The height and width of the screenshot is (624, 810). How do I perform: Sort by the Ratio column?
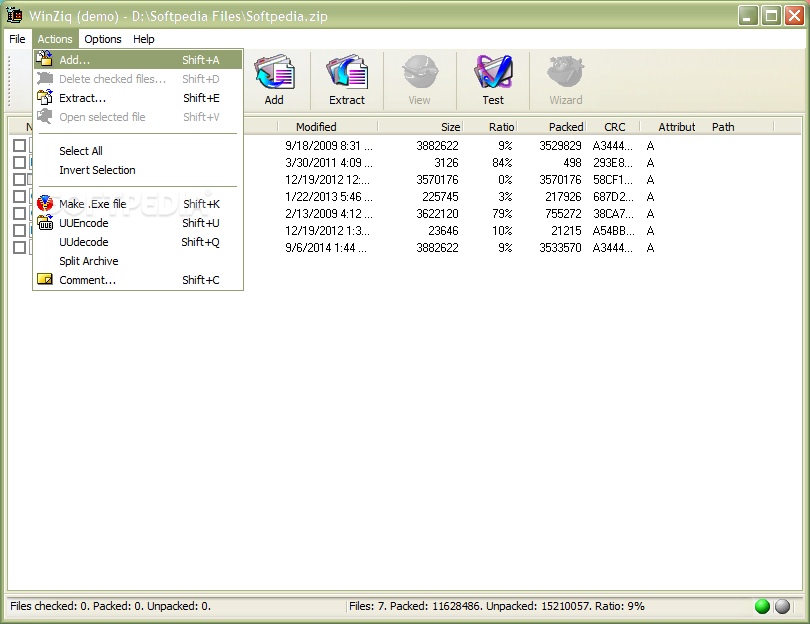coord(490,127)
